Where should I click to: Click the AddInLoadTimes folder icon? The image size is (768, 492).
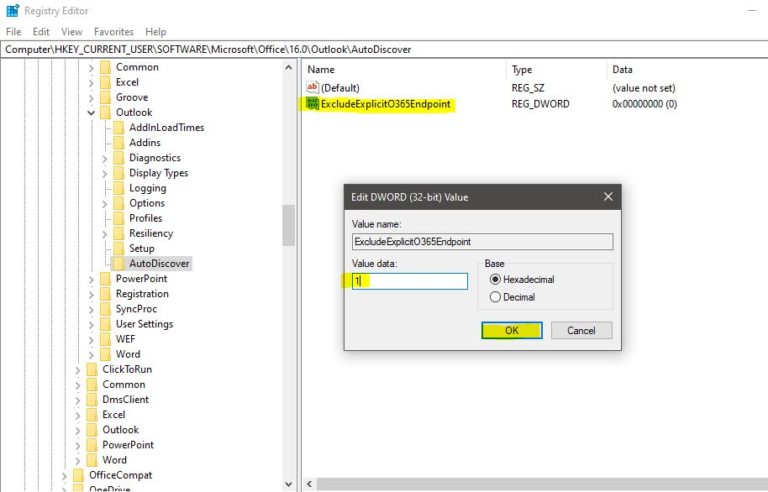119,127
